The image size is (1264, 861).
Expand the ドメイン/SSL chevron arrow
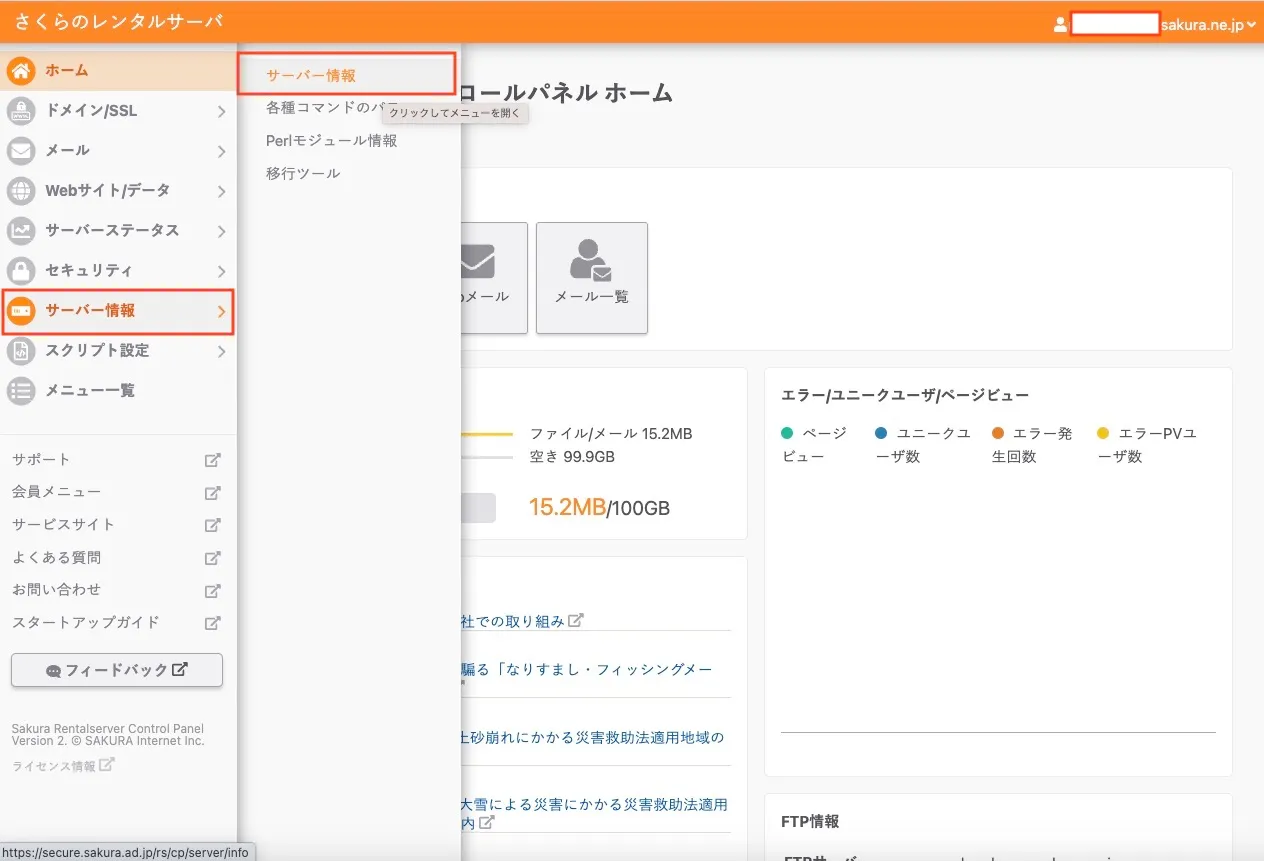(221, 111)
